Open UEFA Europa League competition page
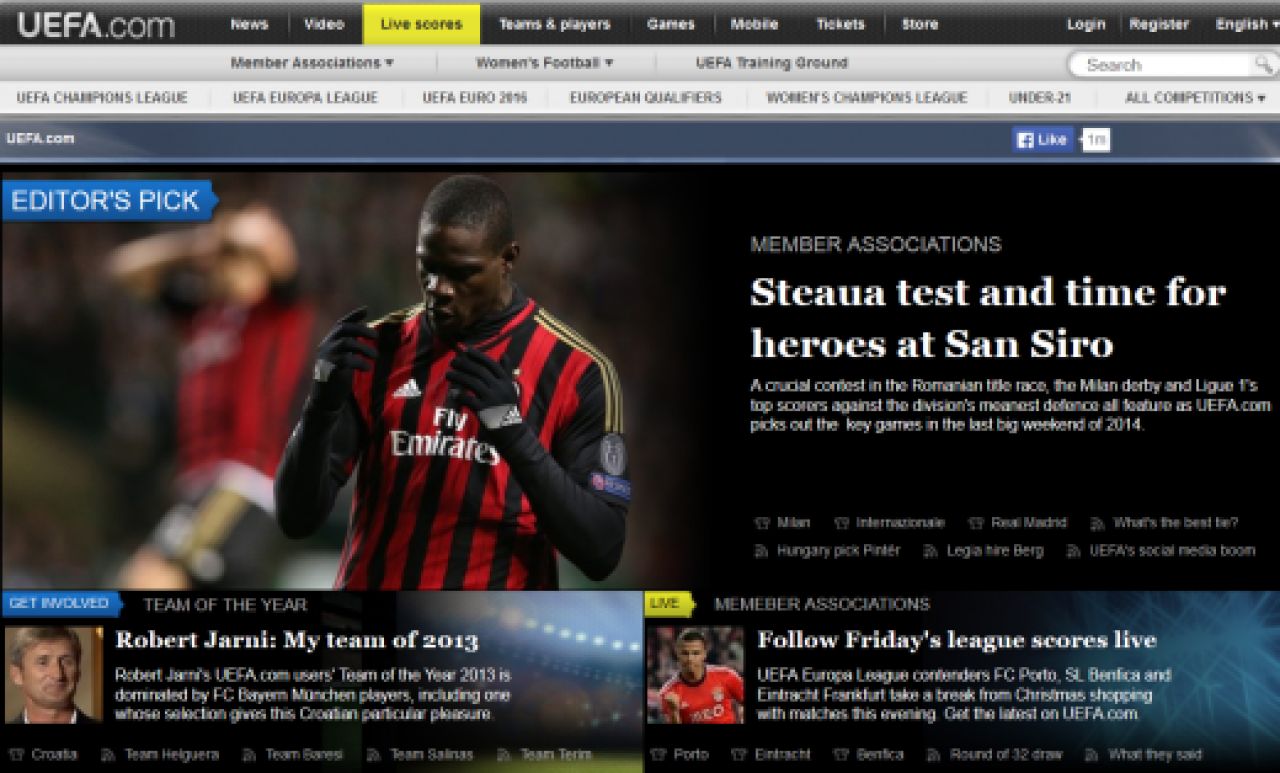 305,98
